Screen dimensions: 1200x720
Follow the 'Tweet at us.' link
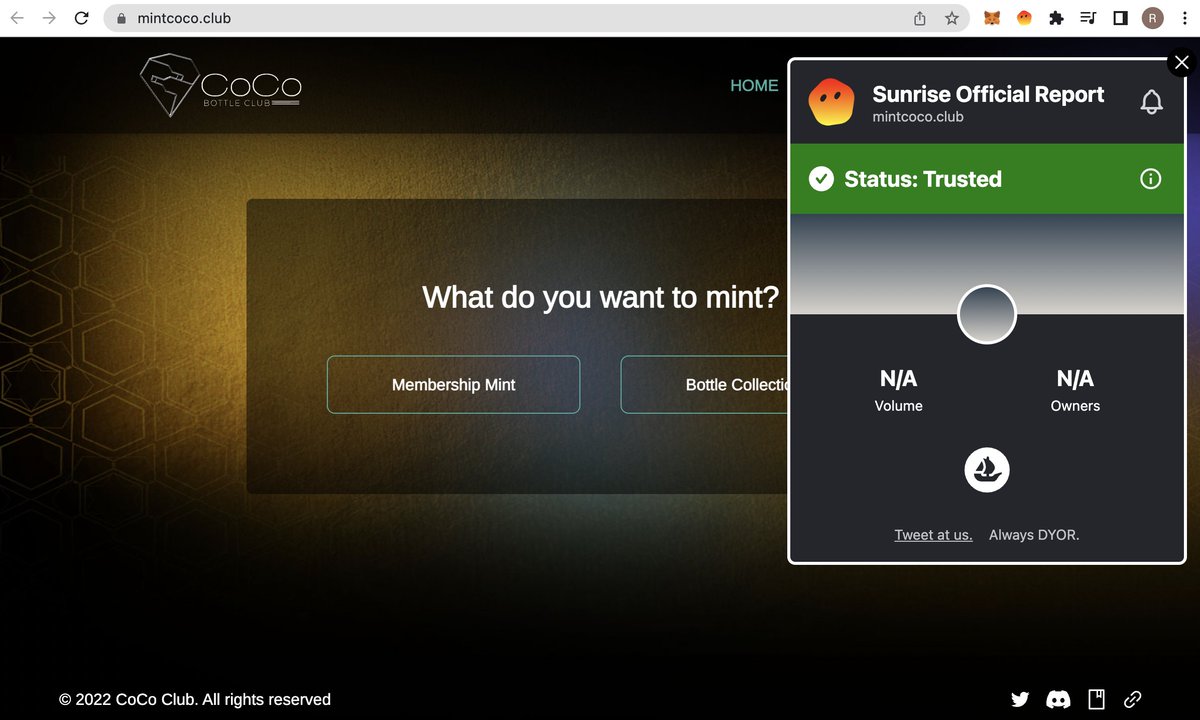click(x=933, y=535)
